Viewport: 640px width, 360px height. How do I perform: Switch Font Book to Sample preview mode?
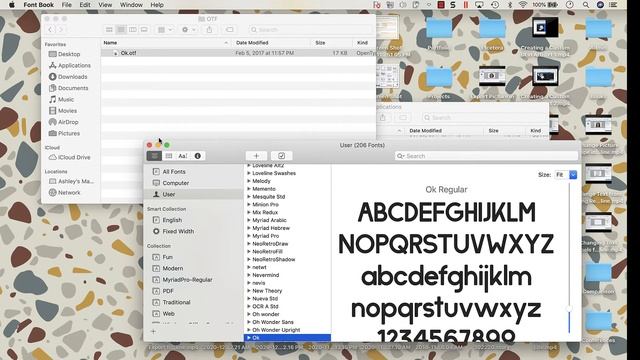(154, 156)
